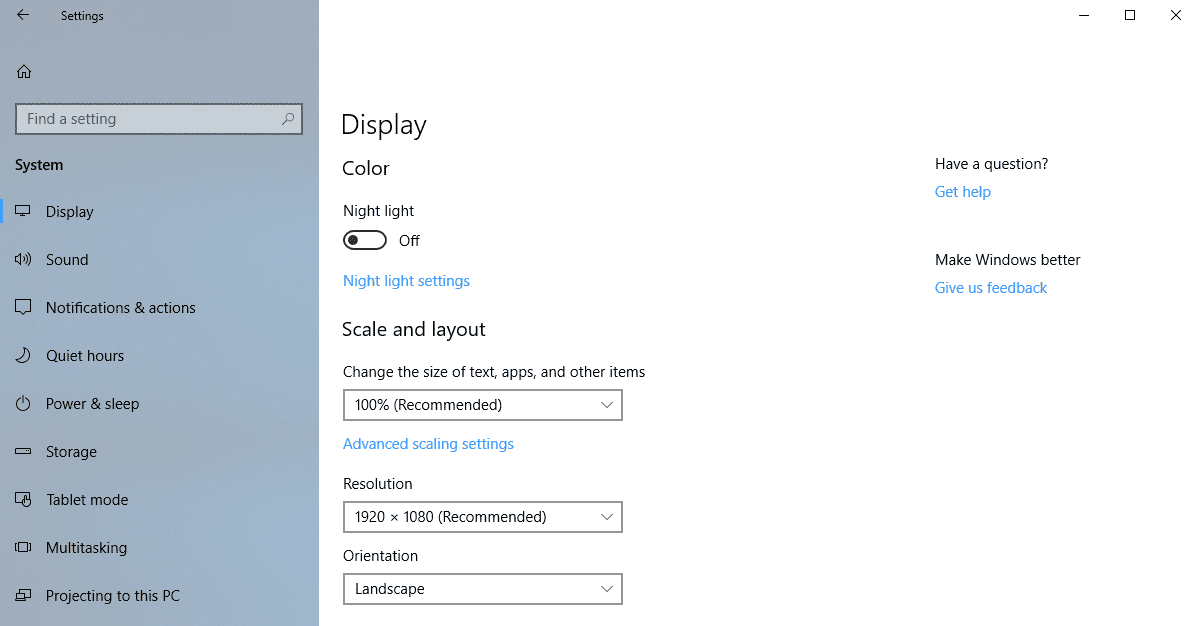Click the Power & sleep icon
Viewport: 1196px width, 626px height.
pos(24,404)
